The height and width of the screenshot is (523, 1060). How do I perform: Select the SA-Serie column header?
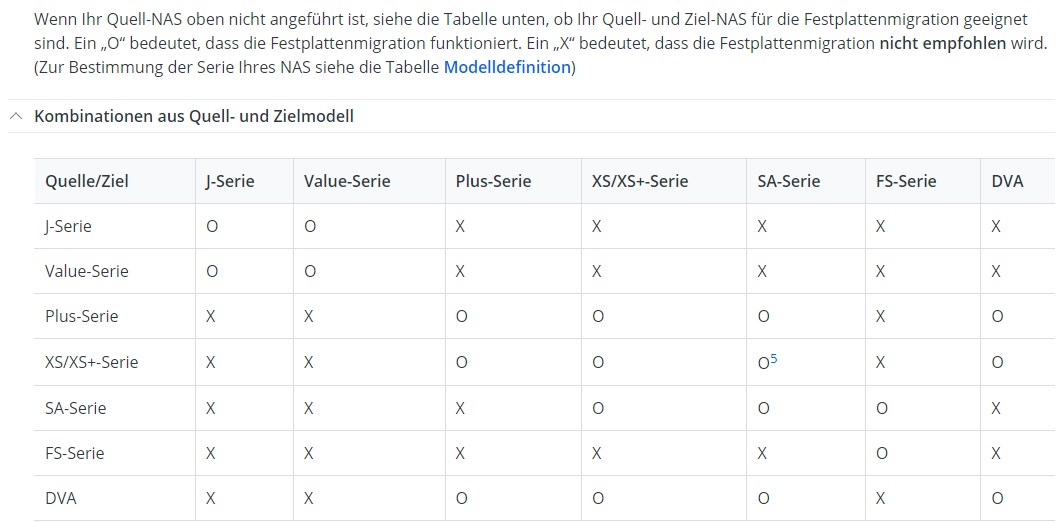[789, 181]
